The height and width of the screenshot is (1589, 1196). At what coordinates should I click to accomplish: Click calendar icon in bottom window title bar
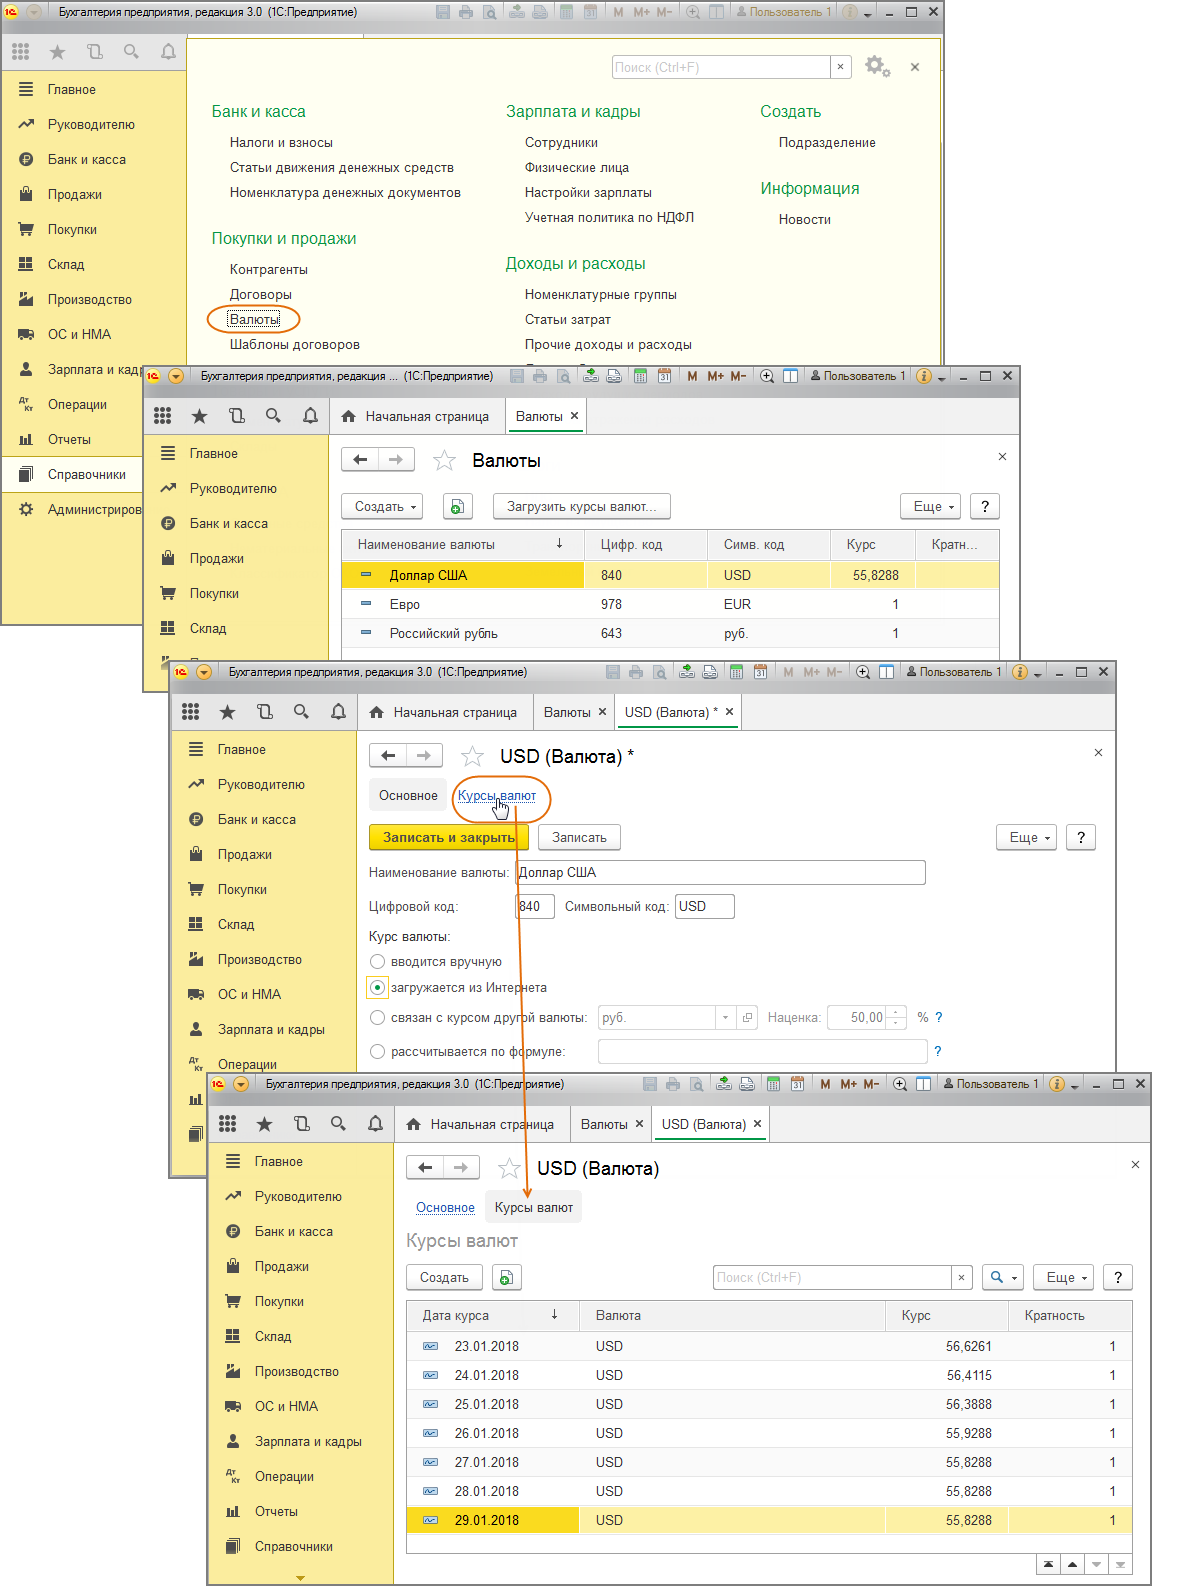click(x=797, y=1084)
